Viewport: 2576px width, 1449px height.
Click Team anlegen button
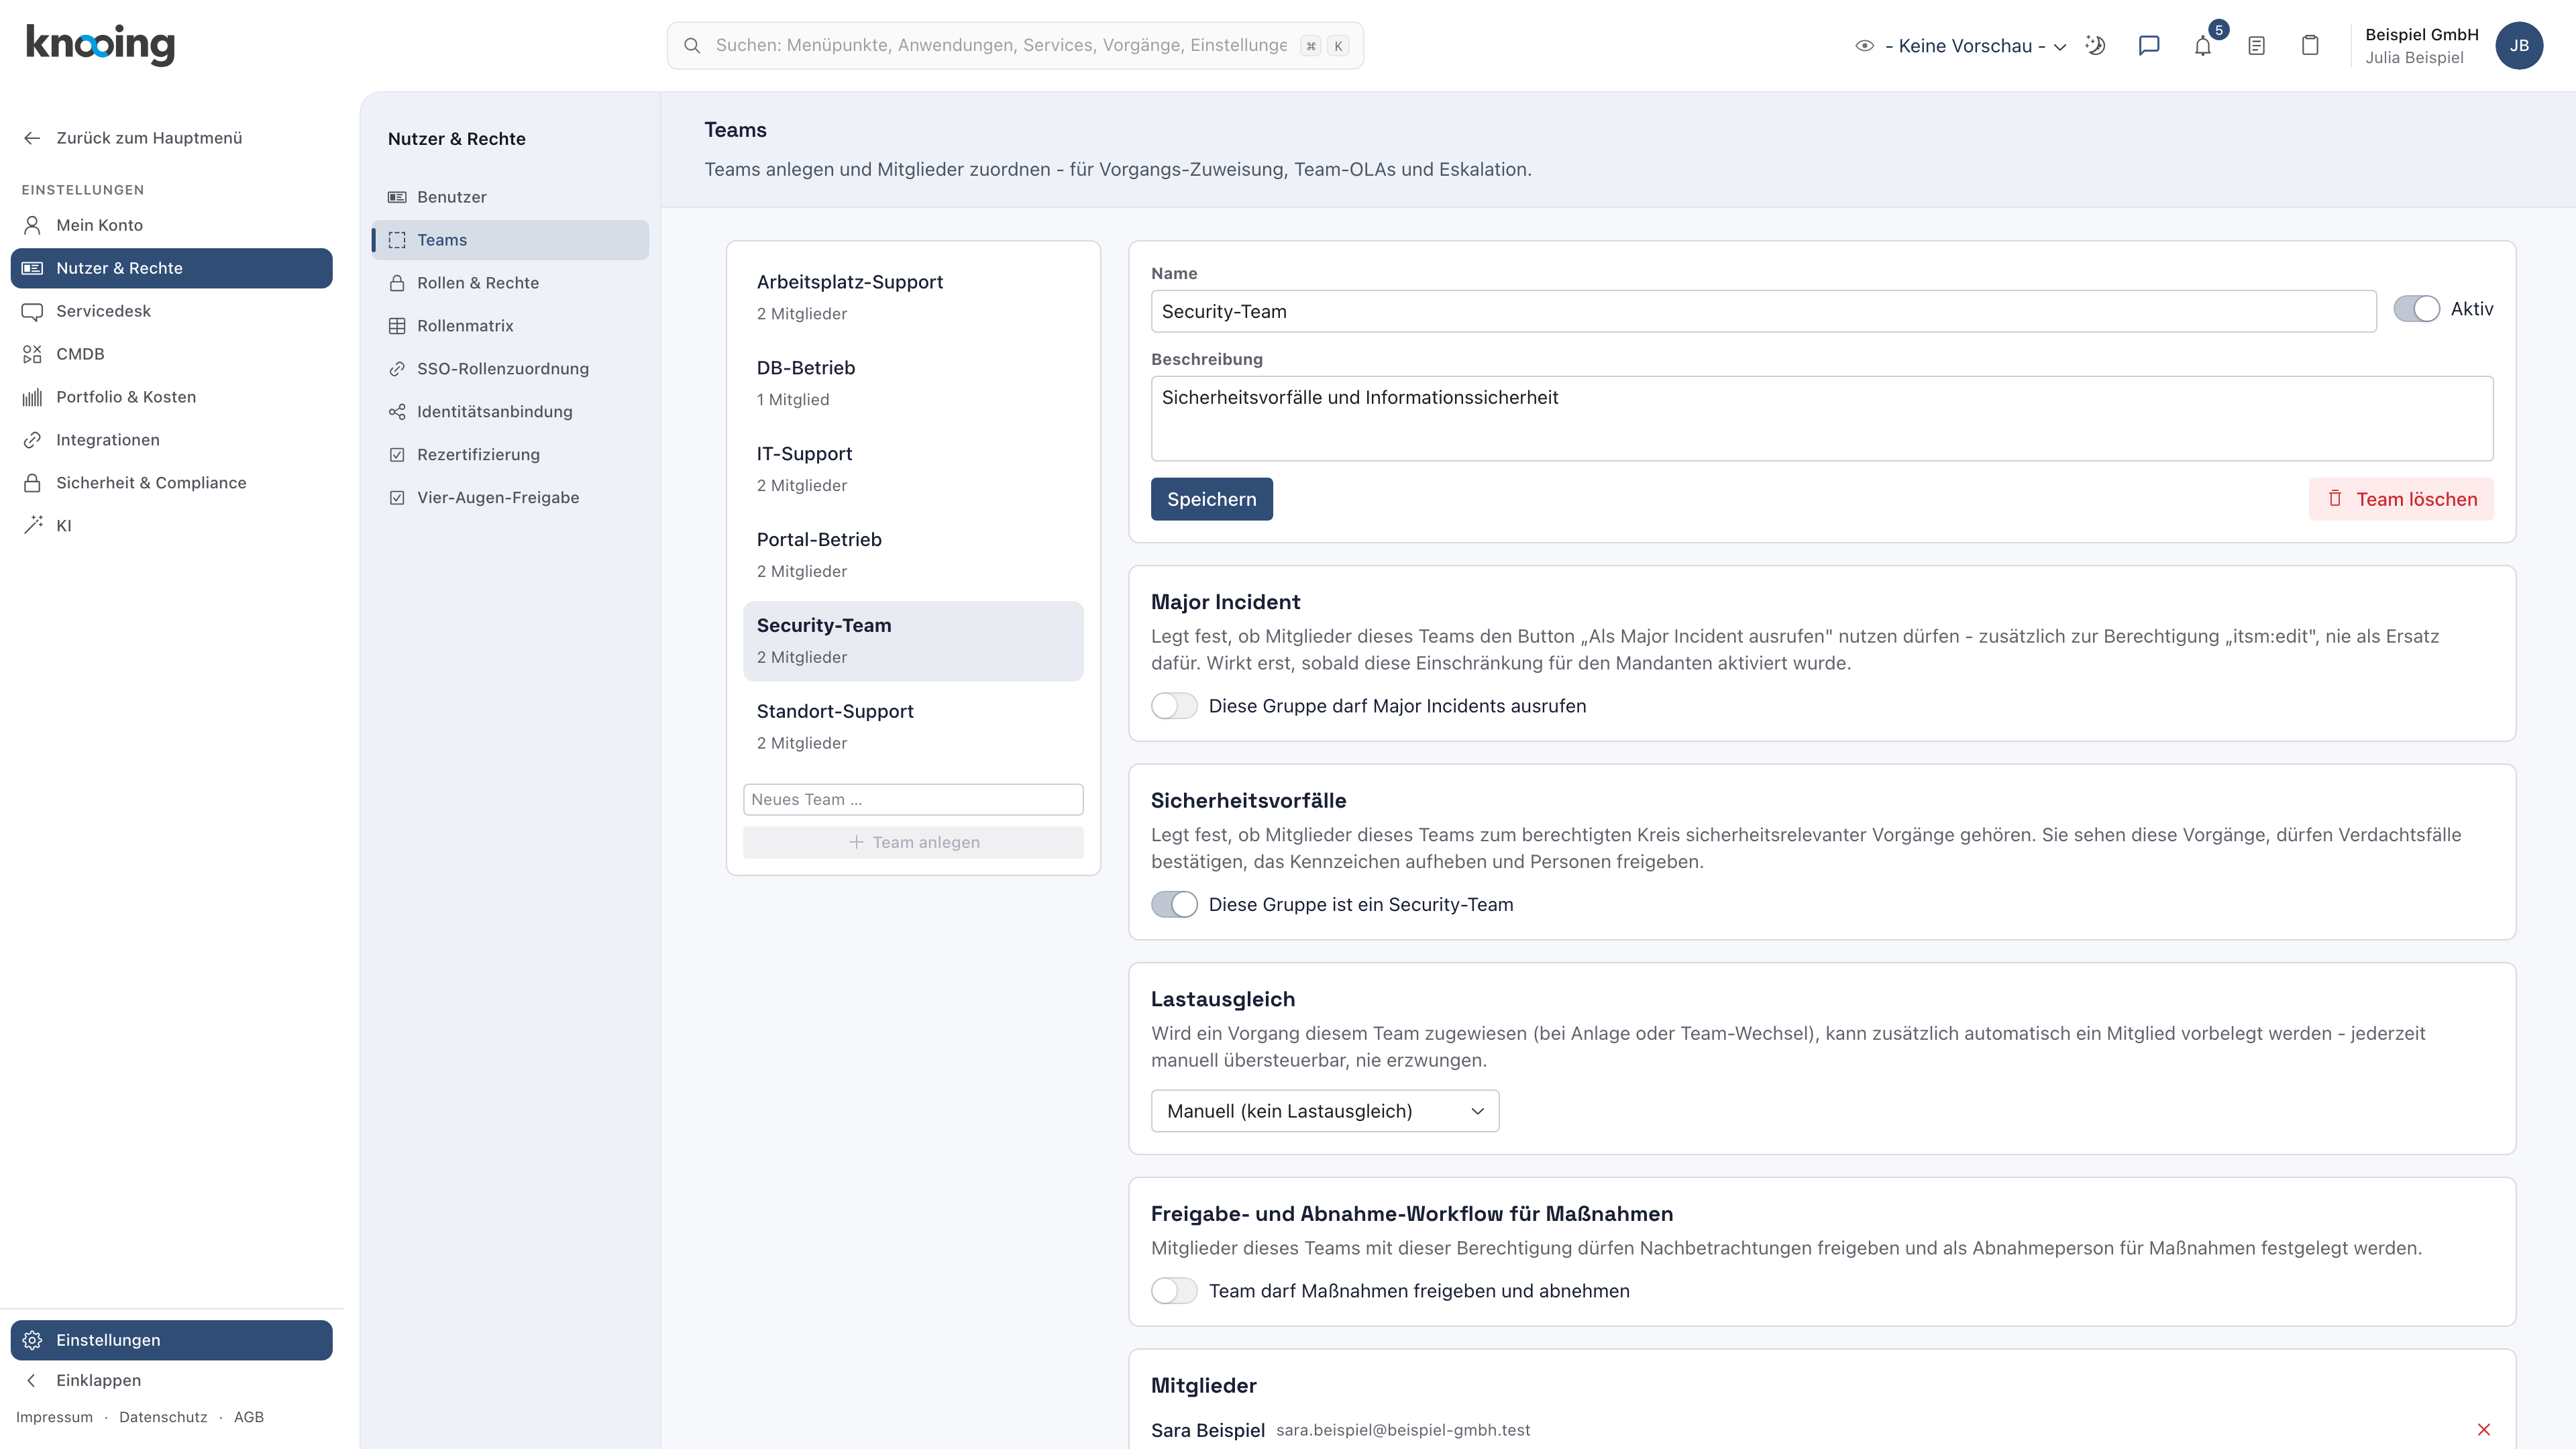pos(913,842)
